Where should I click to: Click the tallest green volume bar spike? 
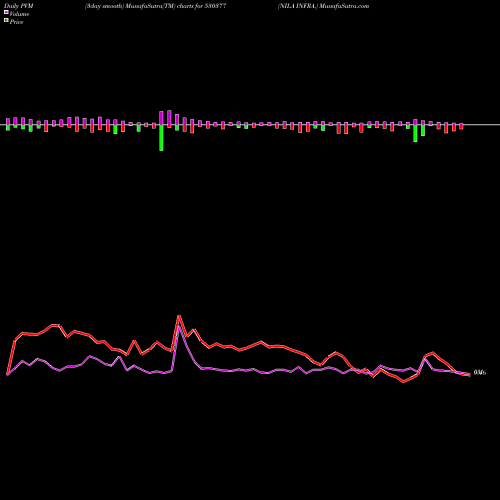(x=161, y=138)
